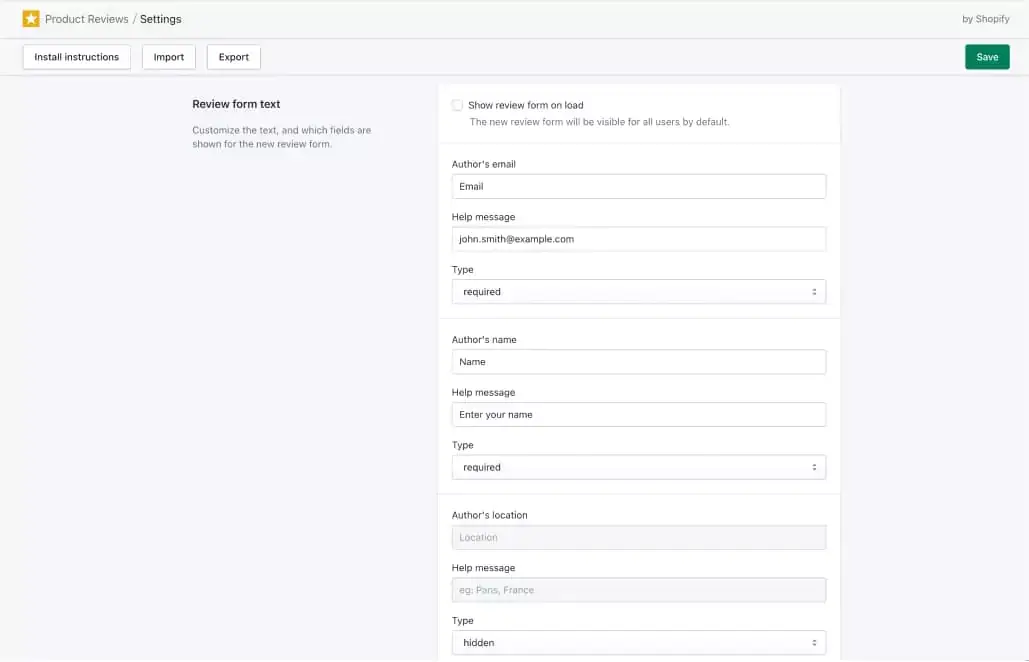Edit the email help message field
This screenshot has width=1029, height=662.
[x=639, y=239]
